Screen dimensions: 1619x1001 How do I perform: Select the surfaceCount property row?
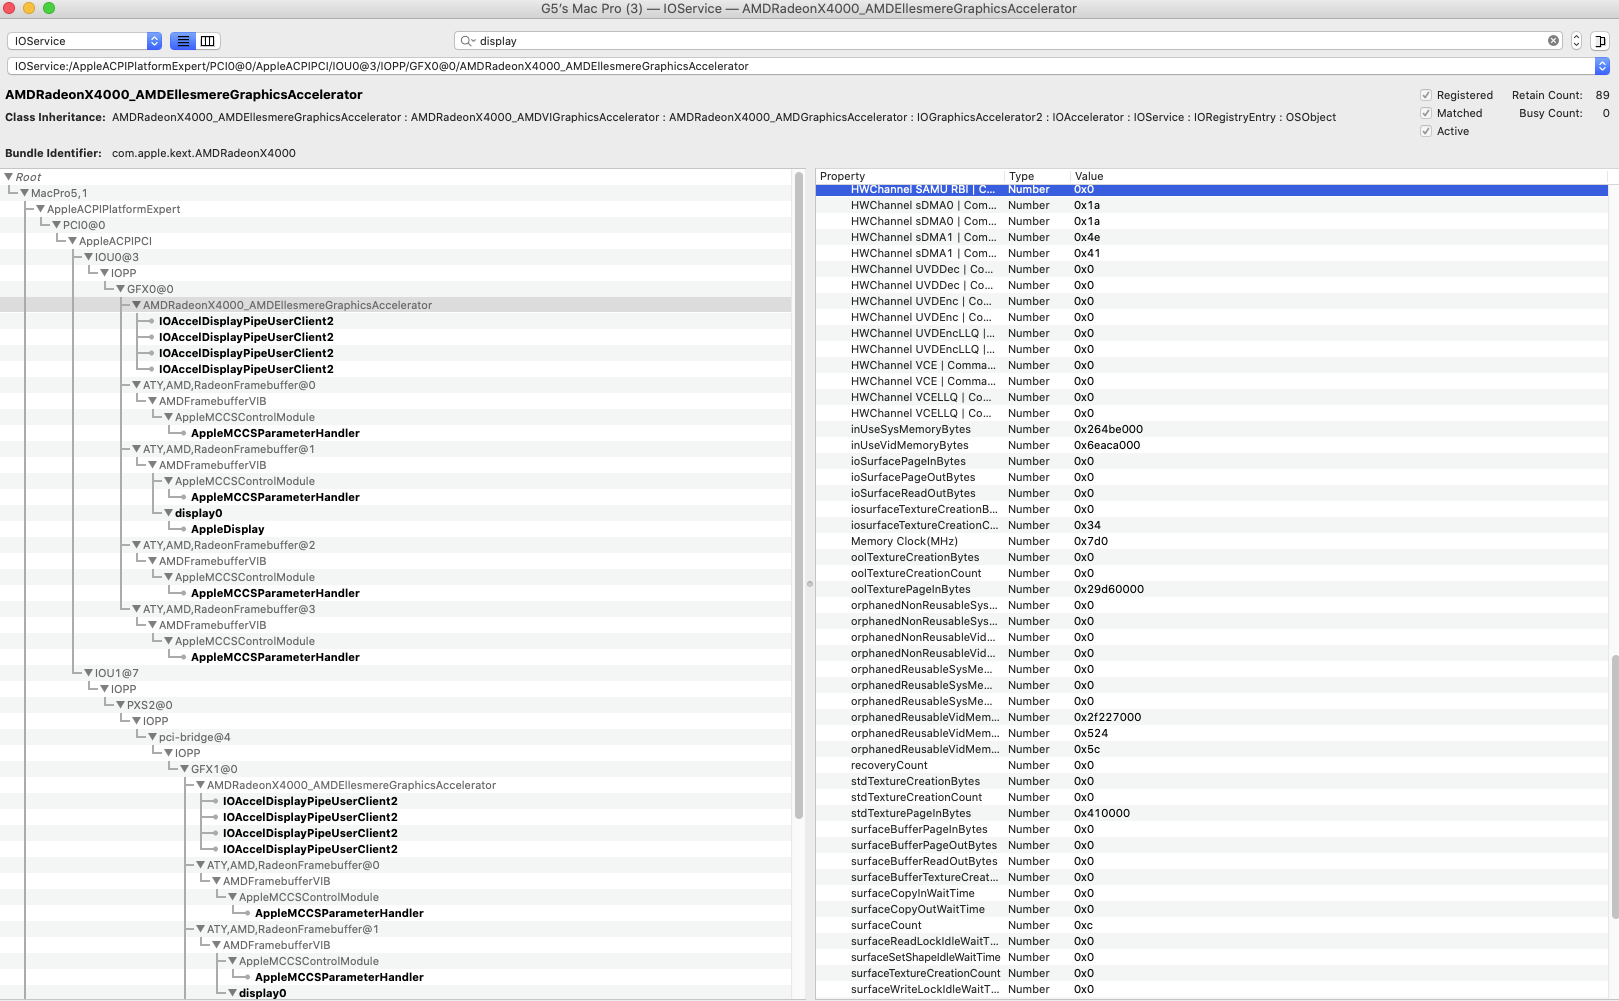click(x=1211, y=925)
